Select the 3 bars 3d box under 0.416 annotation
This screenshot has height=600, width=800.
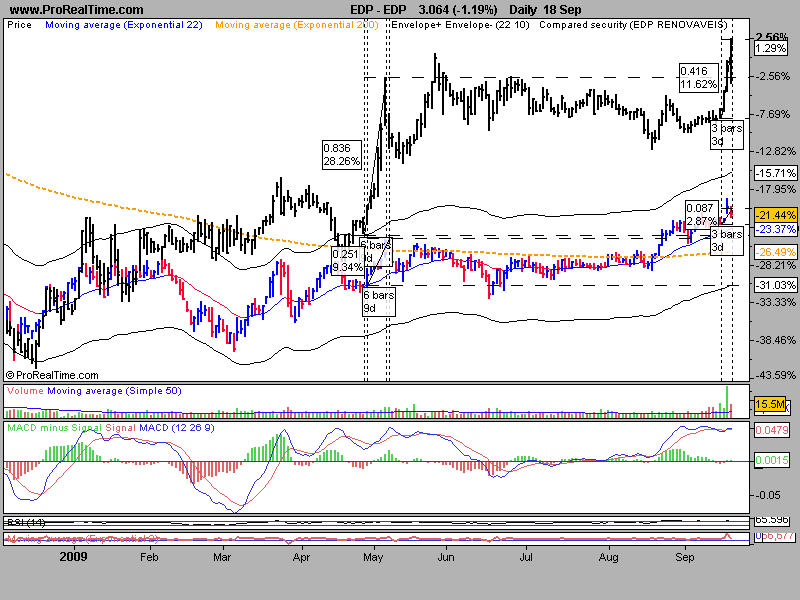click(727, 135)
